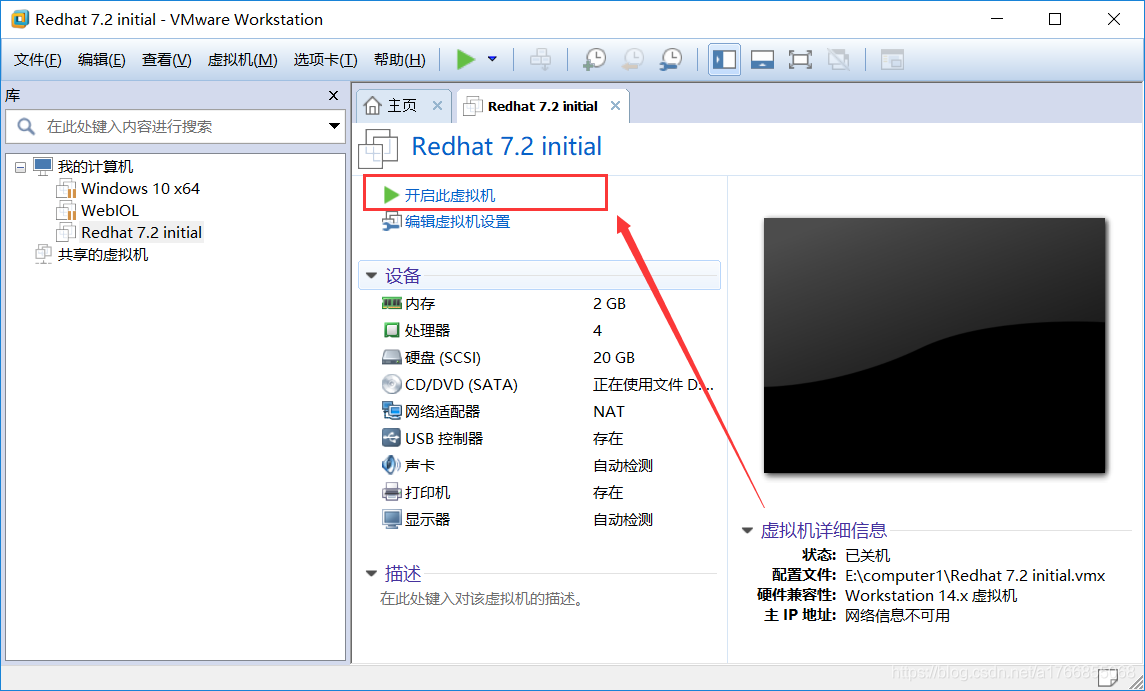Image resolution: width=1145 pixels, height=691 pixels.
Task: Click the large Redhat 7.2 initial heading
Action: pos(507,146)
